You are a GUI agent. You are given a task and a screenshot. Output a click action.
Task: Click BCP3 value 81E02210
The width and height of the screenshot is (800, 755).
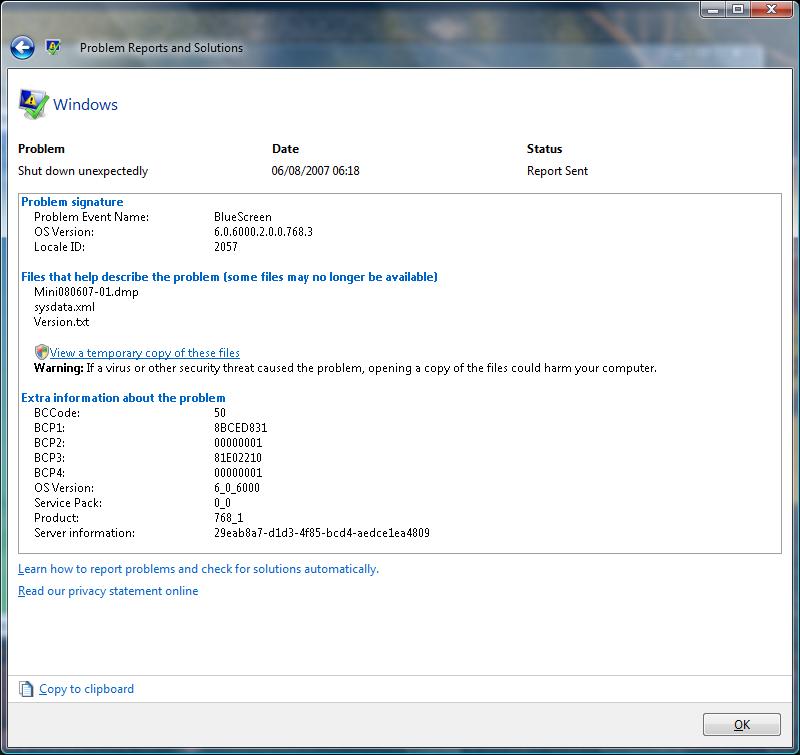pos(238,458)
